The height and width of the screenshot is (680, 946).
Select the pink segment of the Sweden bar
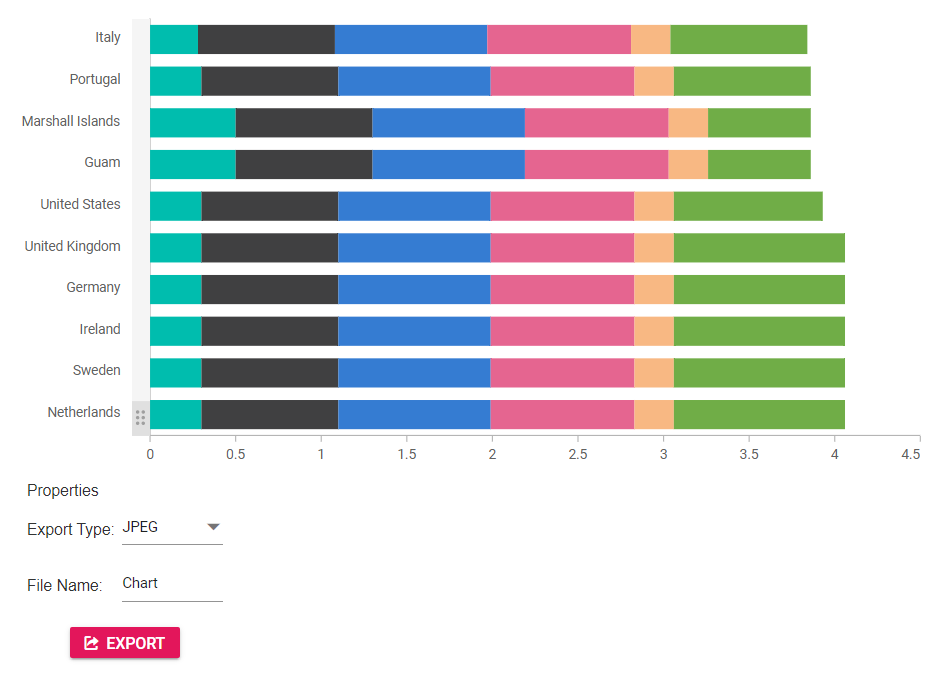(562, 372)
